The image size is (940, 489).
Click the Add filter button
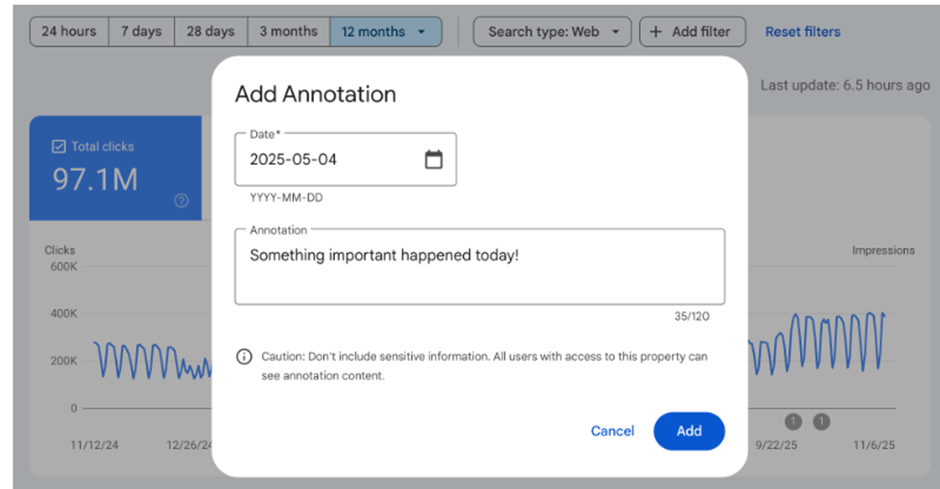coord(691,32)
